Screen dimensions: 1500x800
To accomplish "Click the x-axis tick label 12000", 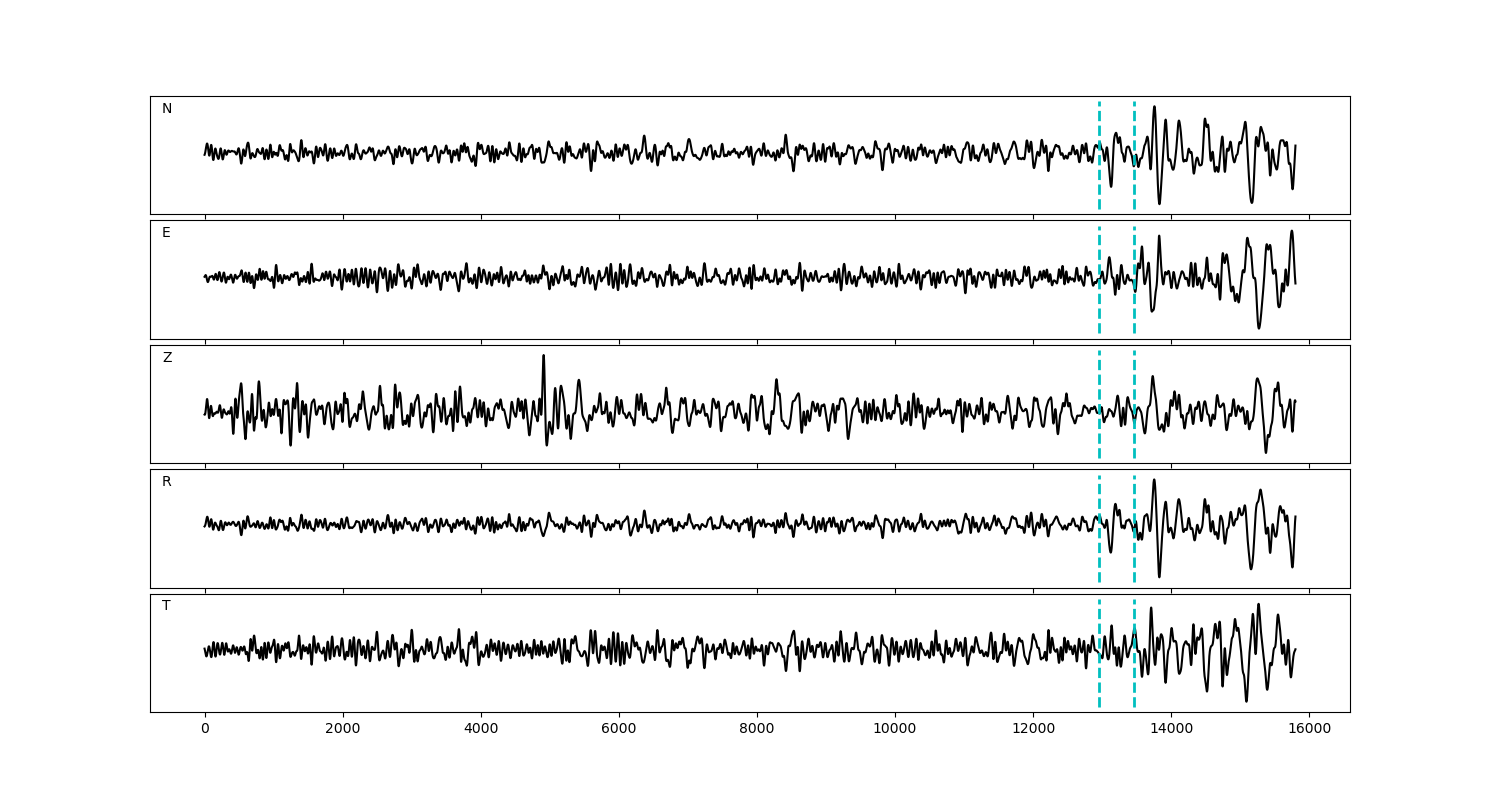I will tap(1033, 729).
